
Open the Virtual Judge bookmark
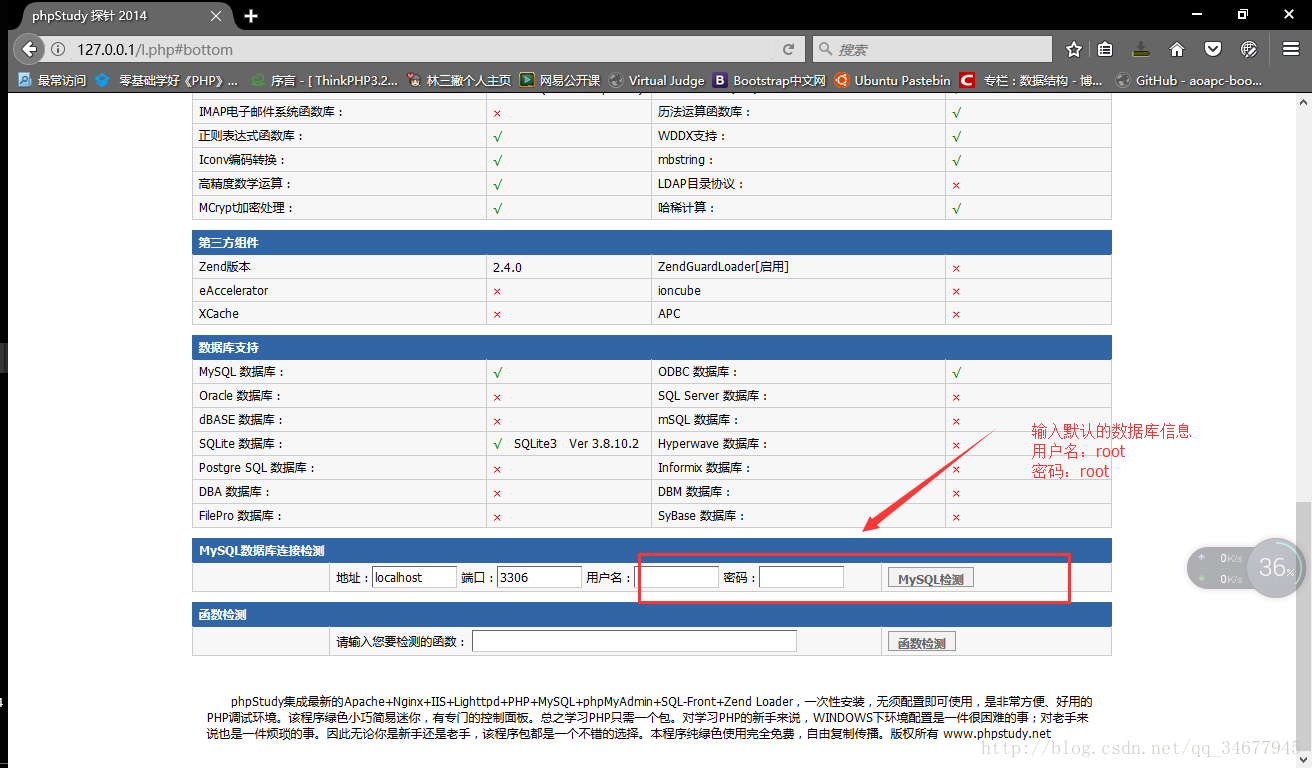[657, 80]
